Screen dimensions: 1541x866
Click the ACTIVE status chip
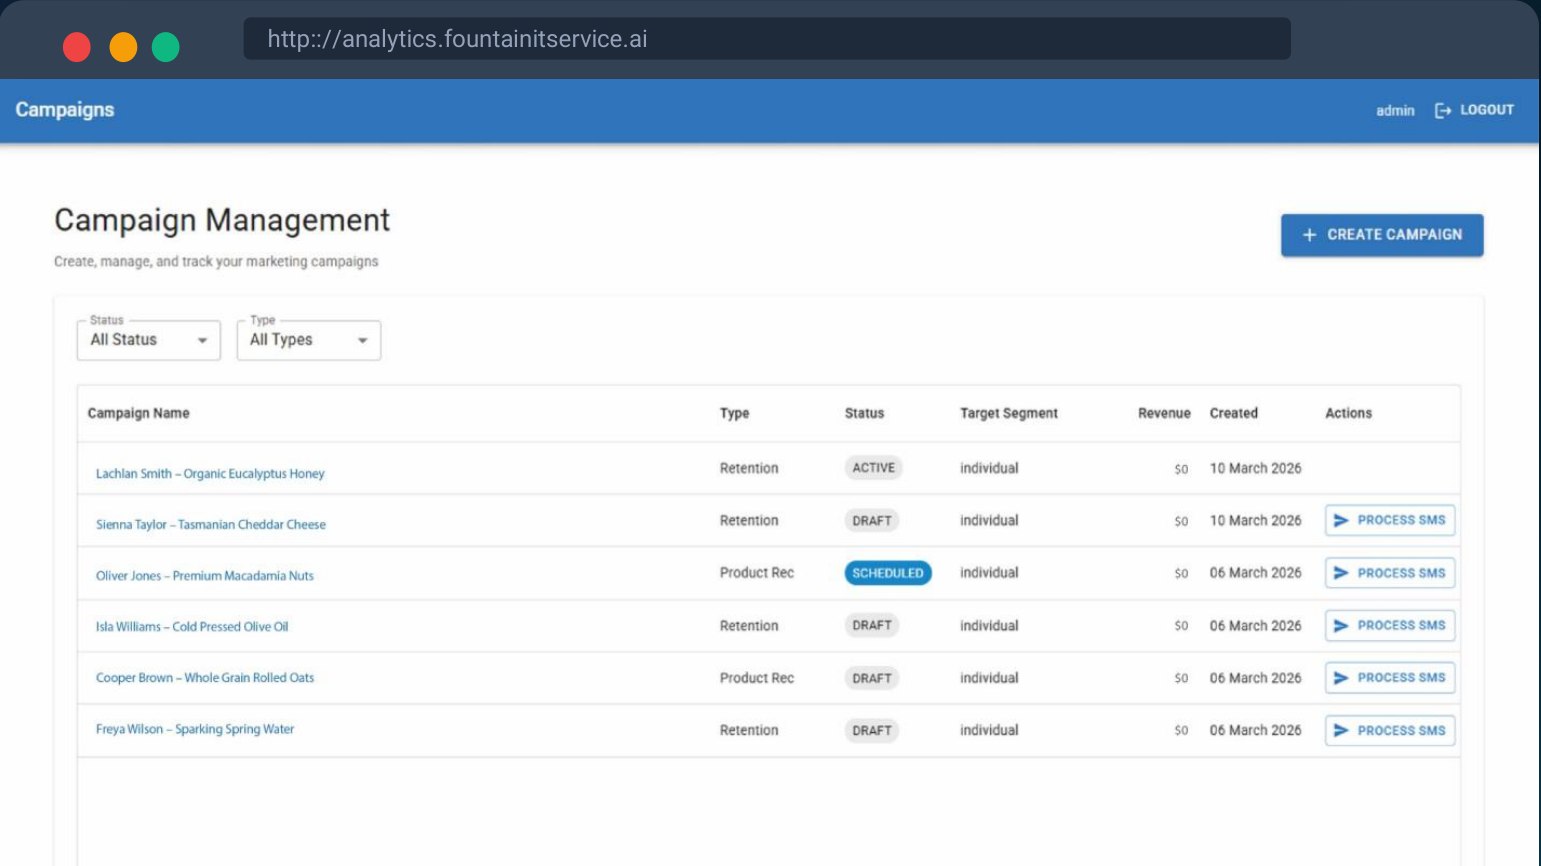(873, 468)
